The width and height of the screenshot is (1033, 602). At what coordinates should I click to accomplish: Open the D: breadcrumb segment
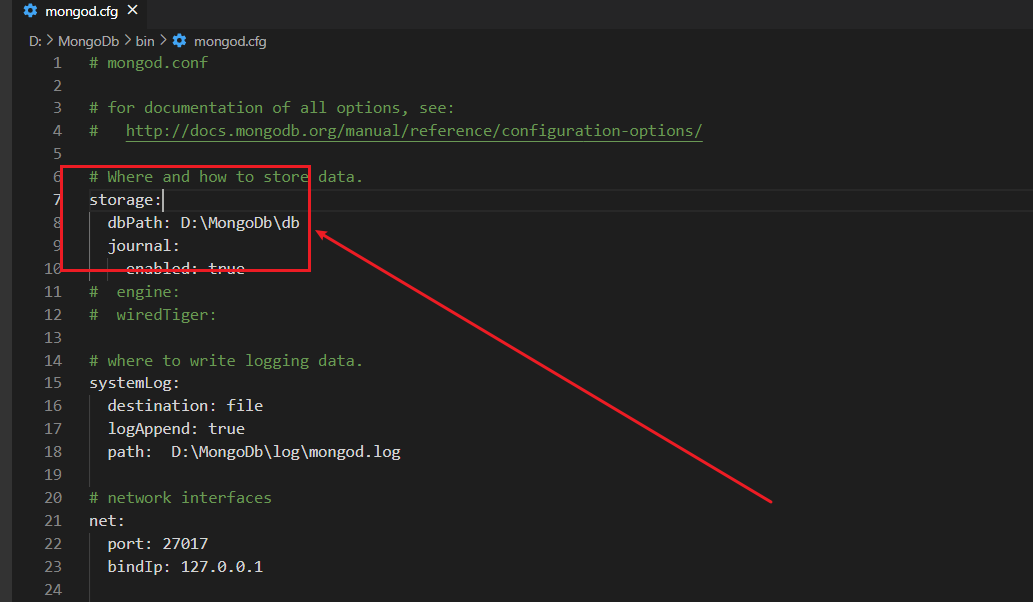[x=35, y=41]
